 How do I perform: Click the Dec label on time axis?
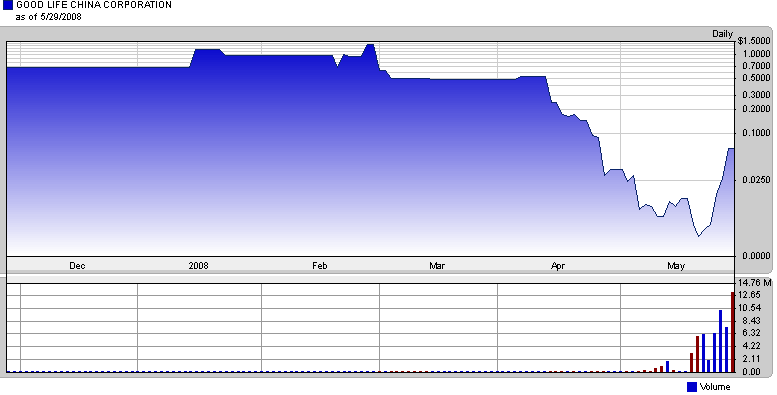pyautogui.click(x=77, y=266)
